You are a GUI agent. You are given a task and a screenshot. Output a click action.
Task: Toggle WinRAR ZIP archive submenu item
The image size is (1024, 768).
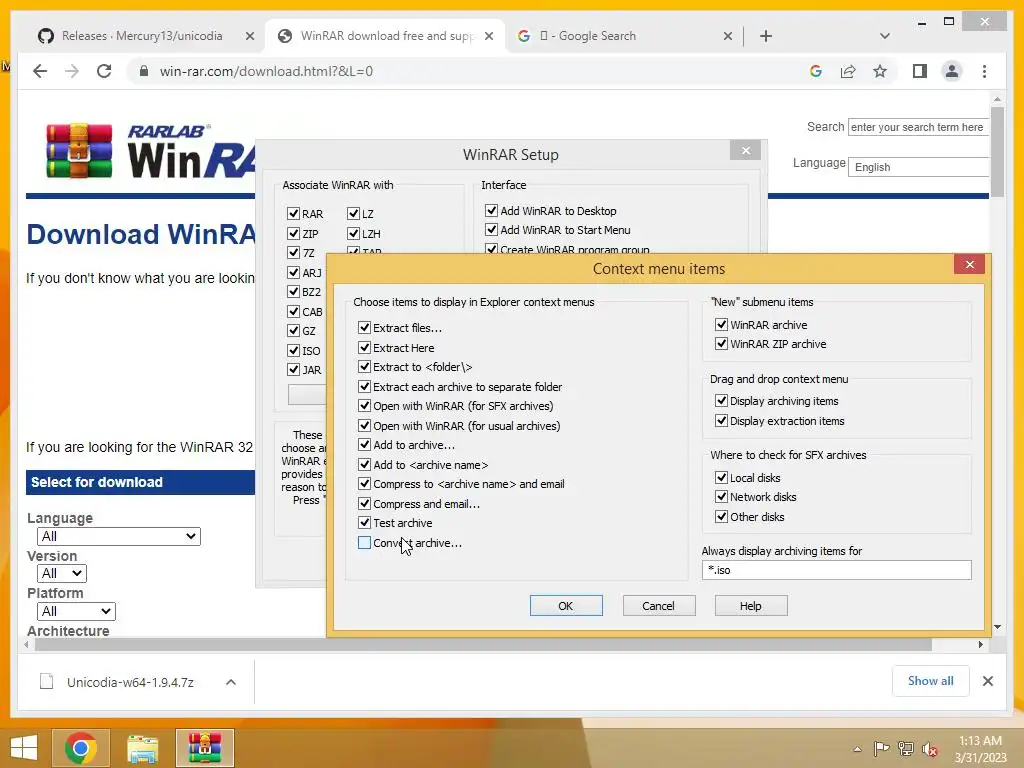[721, 344]
